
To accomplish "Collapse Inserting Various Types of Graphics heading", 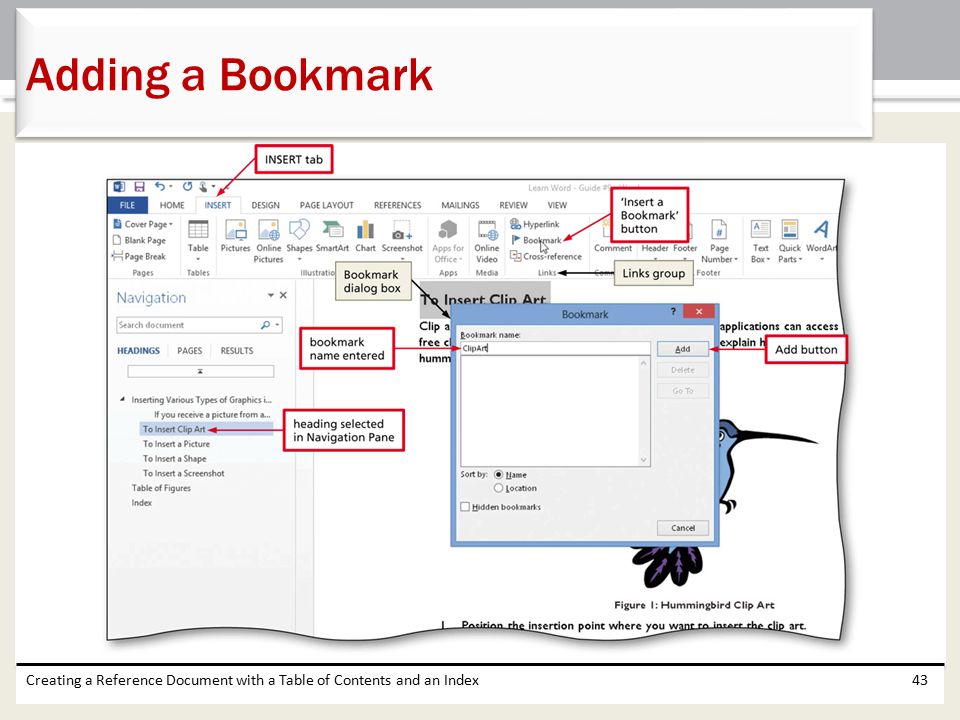I will tap(122, 399).
